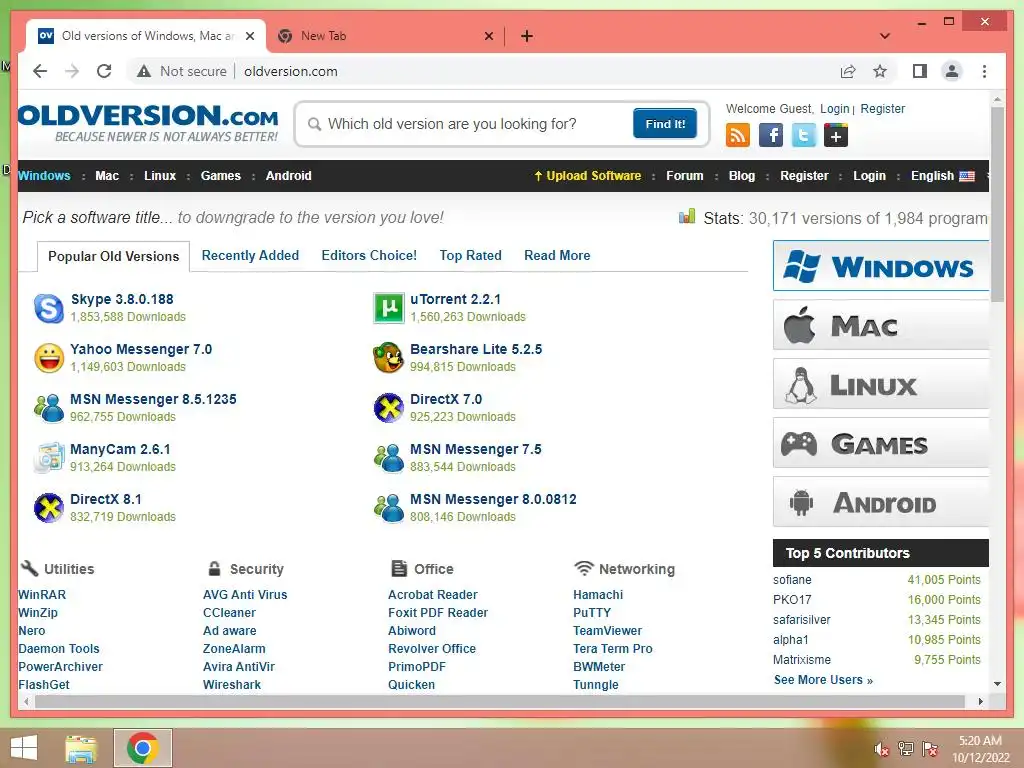Open a new tab with plus button
The height and width of the screenshot is (768, 1024).
tap(527, 36)
